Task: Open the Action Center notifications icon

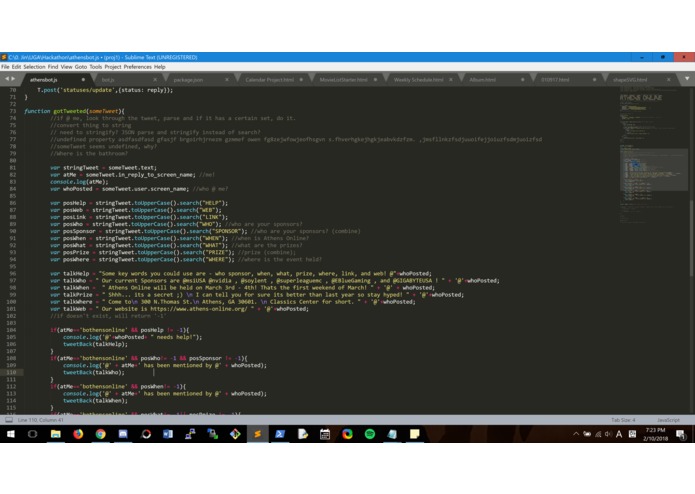Action: coord(681,434)
